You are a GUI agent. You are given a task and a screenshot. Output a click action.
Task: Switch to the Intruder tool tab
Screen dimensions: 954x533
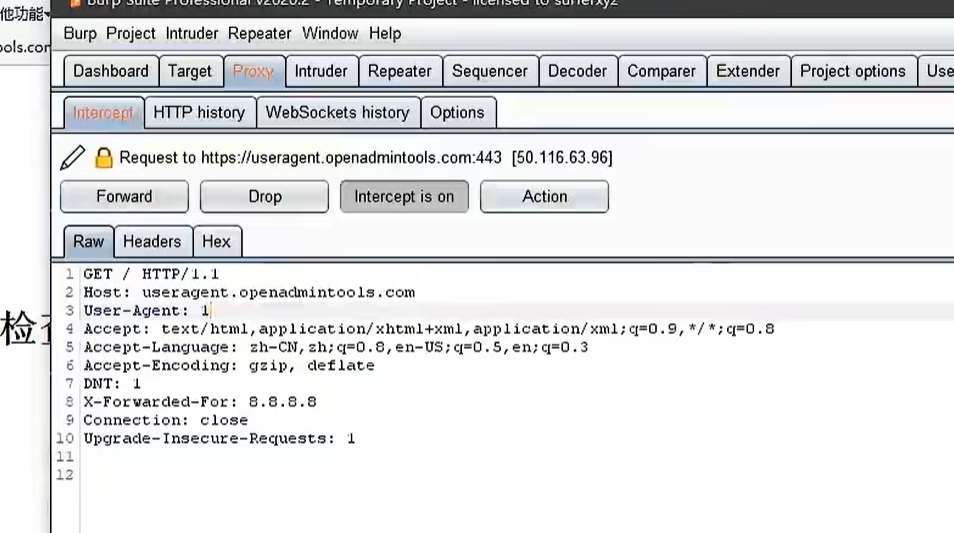(x=321, y=71)
